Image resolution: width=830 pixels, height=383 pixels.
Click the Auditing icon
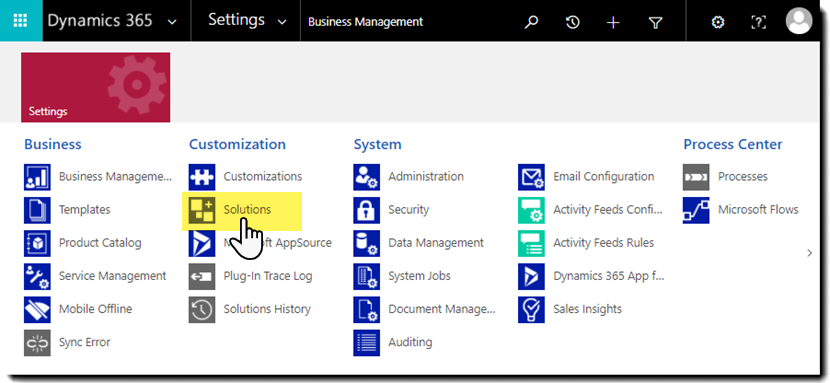[366, 342]
